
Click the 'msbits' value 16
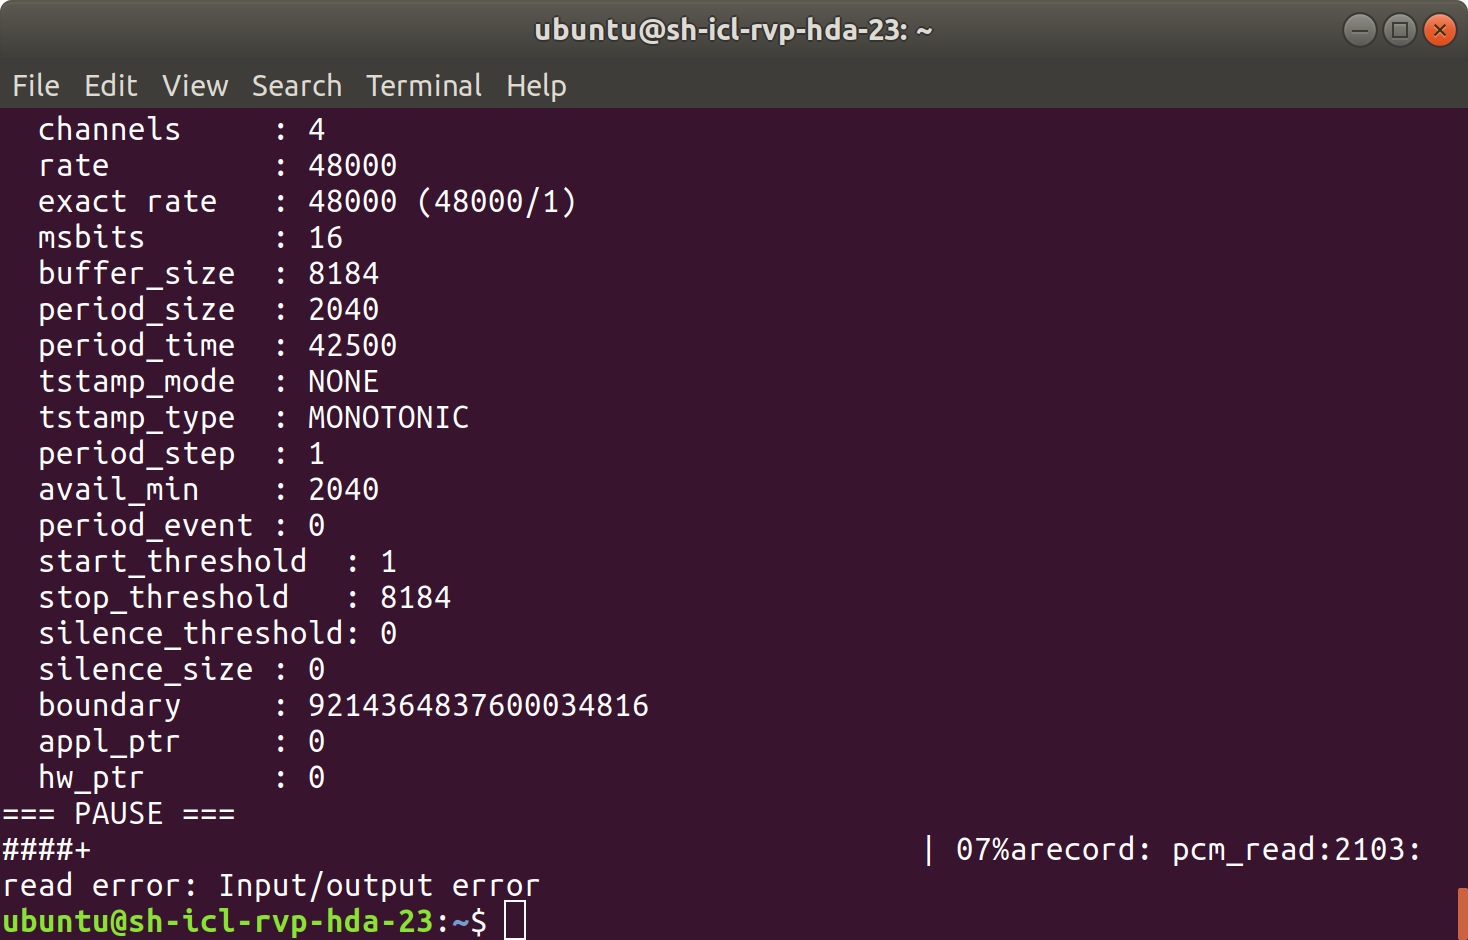coord(326,238)
